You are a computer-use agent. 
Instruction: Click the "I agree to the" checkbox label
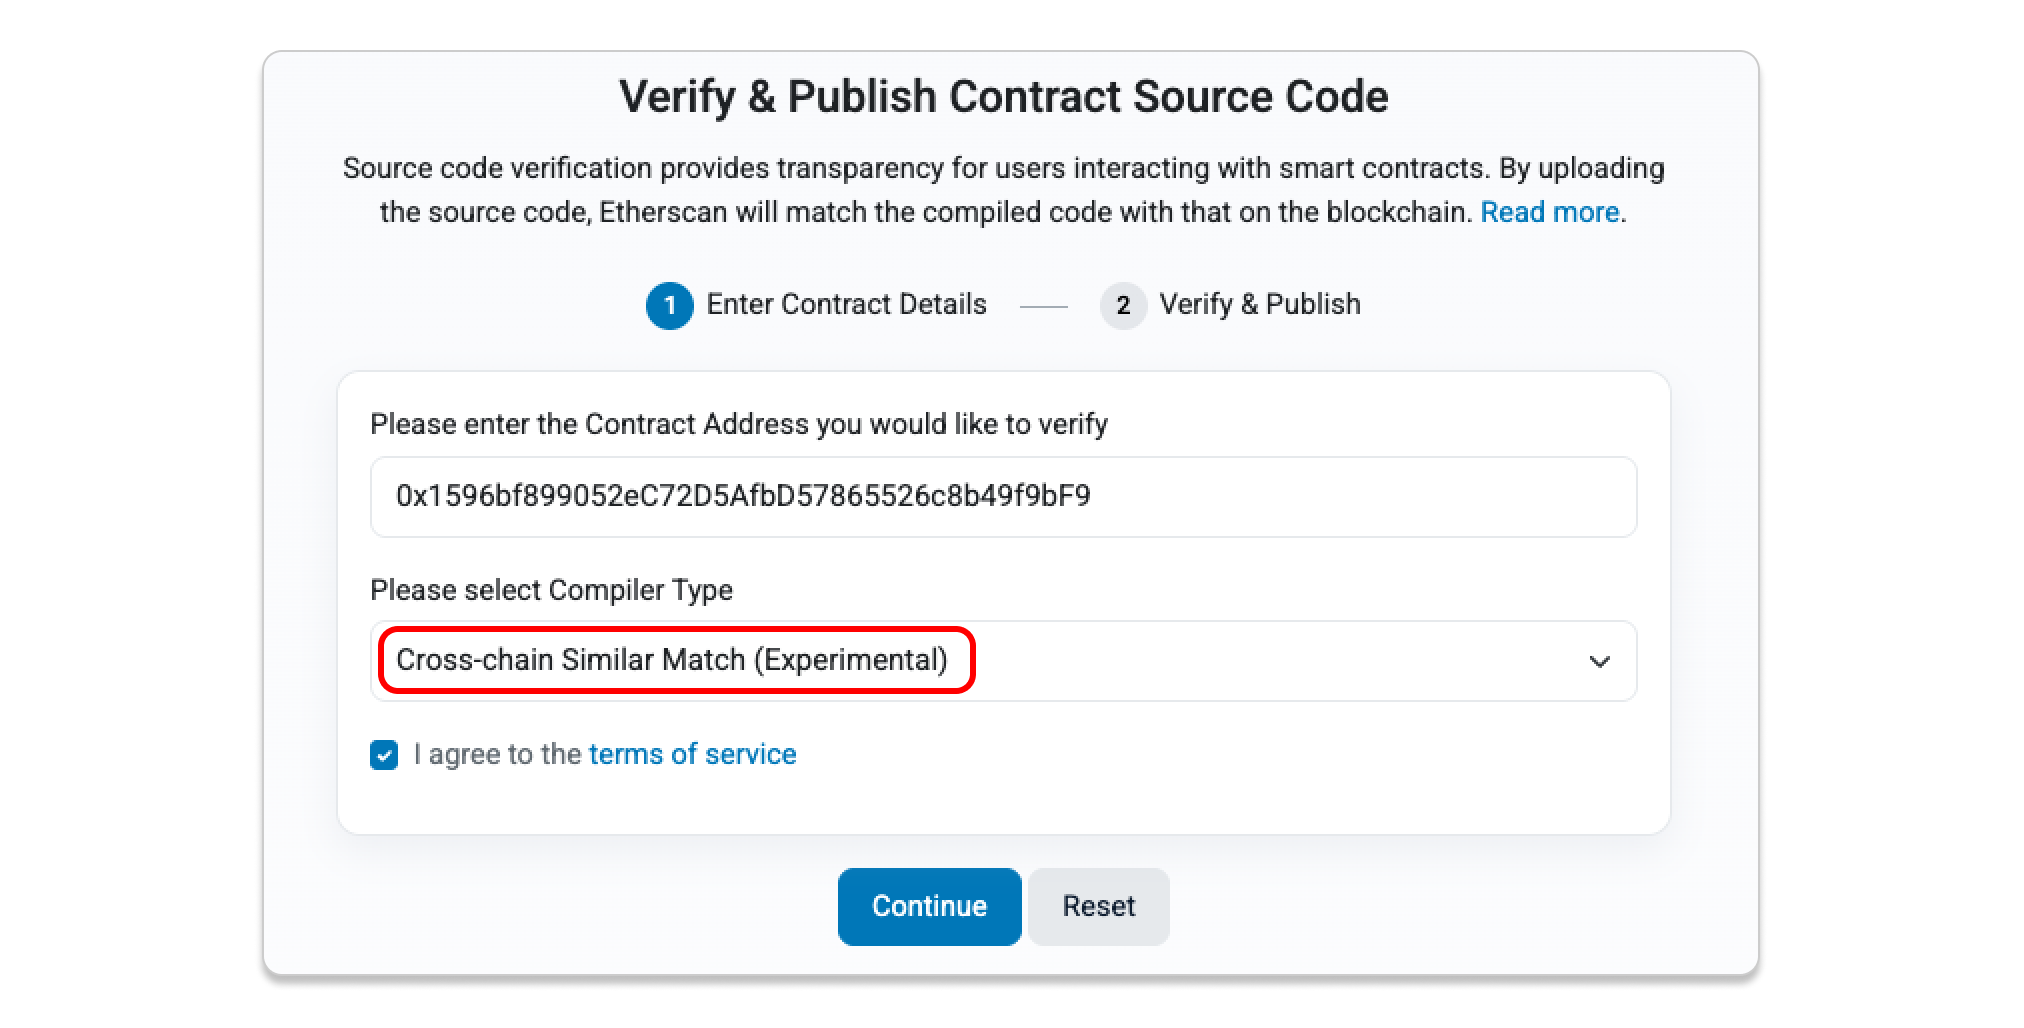[497, 754]
